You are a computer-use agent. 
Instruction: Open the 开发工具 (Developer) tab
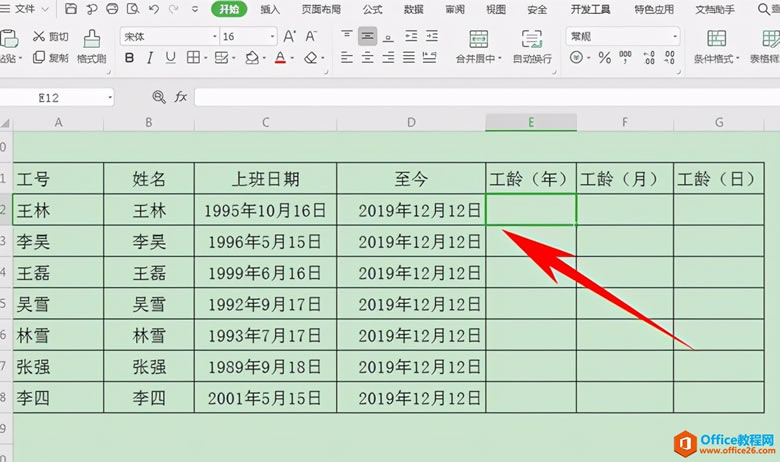pyautogui.click(x=590, y=9)
